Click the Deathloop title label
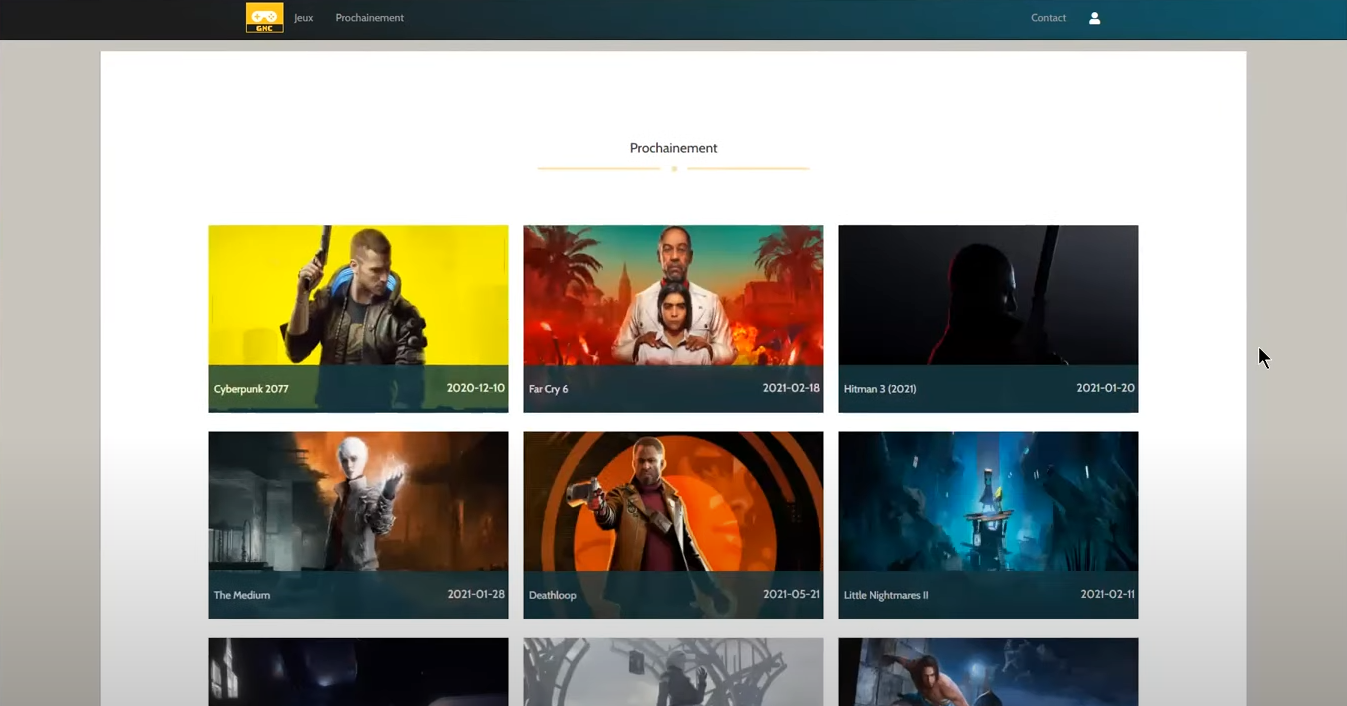The width and height of the screenshot is (1347, 706). [x=552, y=595]
